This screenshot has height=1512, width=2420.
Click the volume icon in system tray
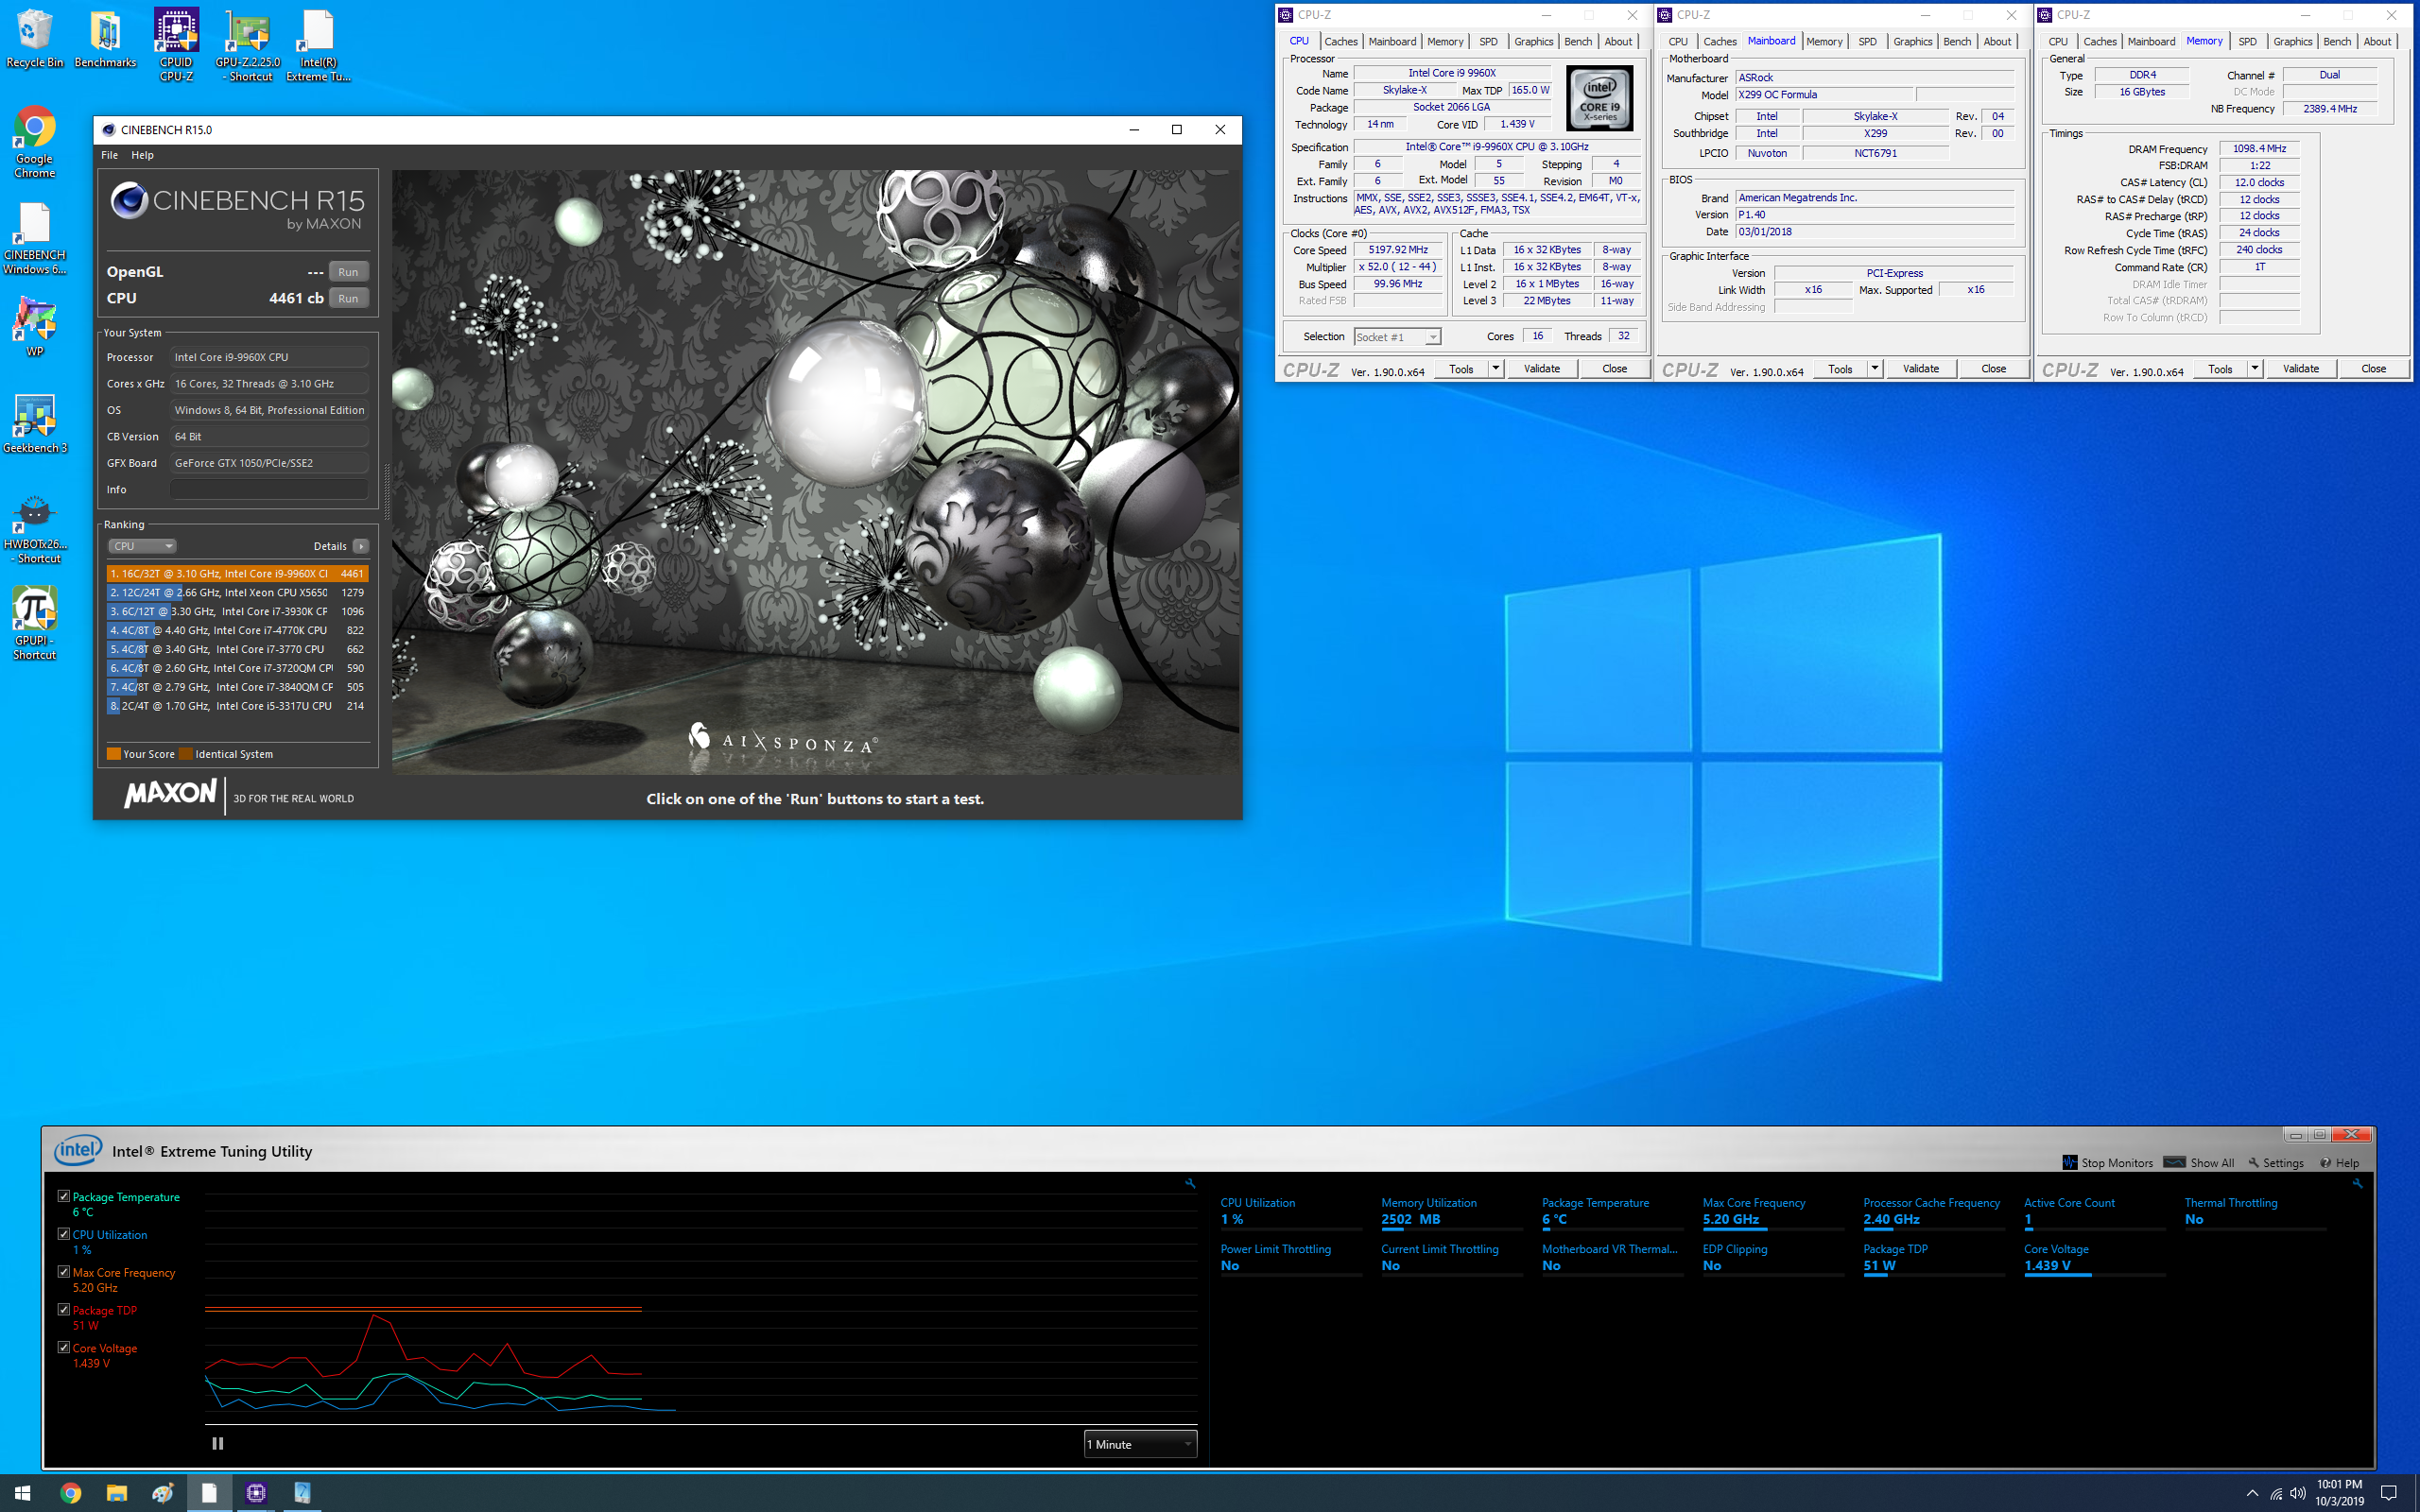[x=2298, y=1494]
